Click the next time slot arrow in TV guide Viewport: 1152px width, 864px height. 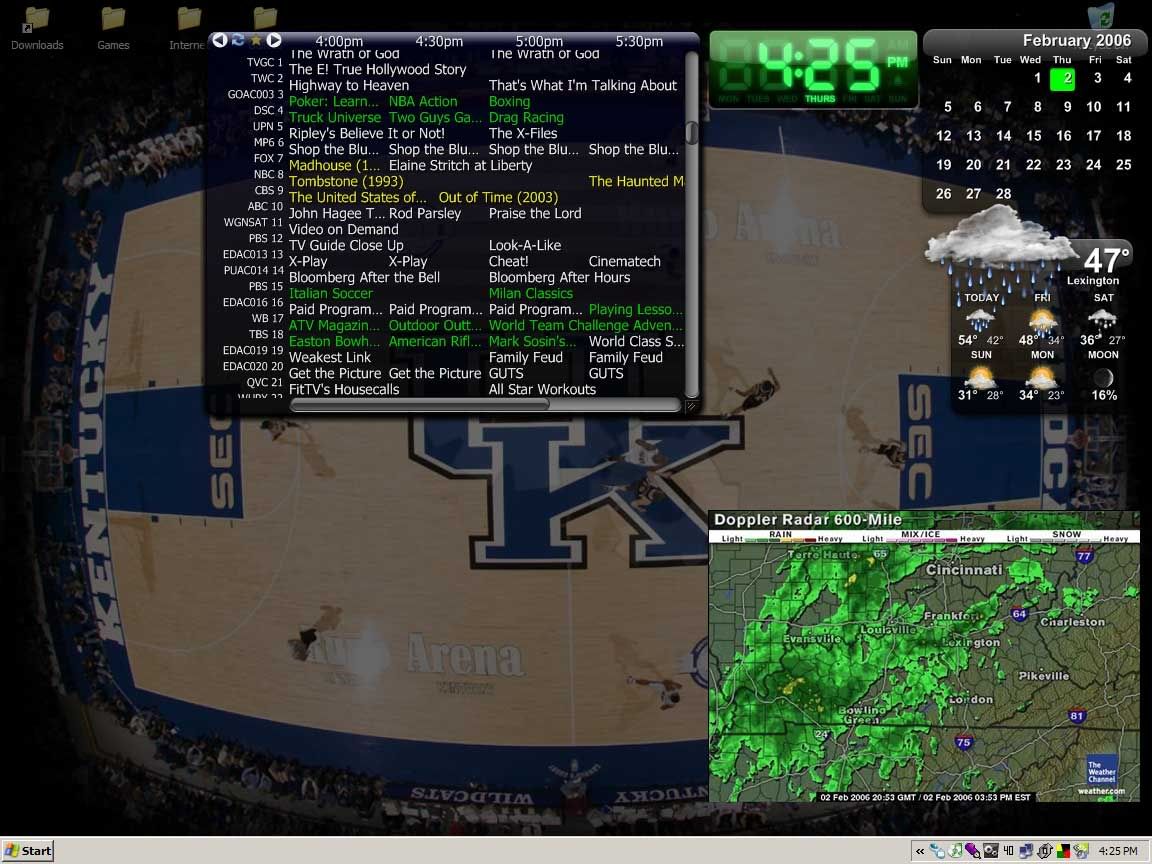point(274,40)
